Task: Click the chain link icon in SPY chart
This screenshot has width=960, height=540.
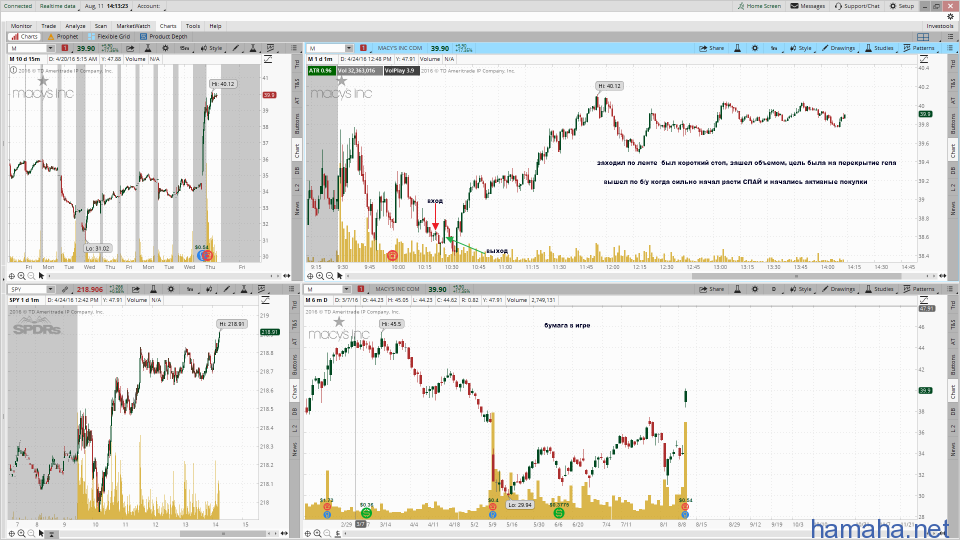Action: [65, 289]
